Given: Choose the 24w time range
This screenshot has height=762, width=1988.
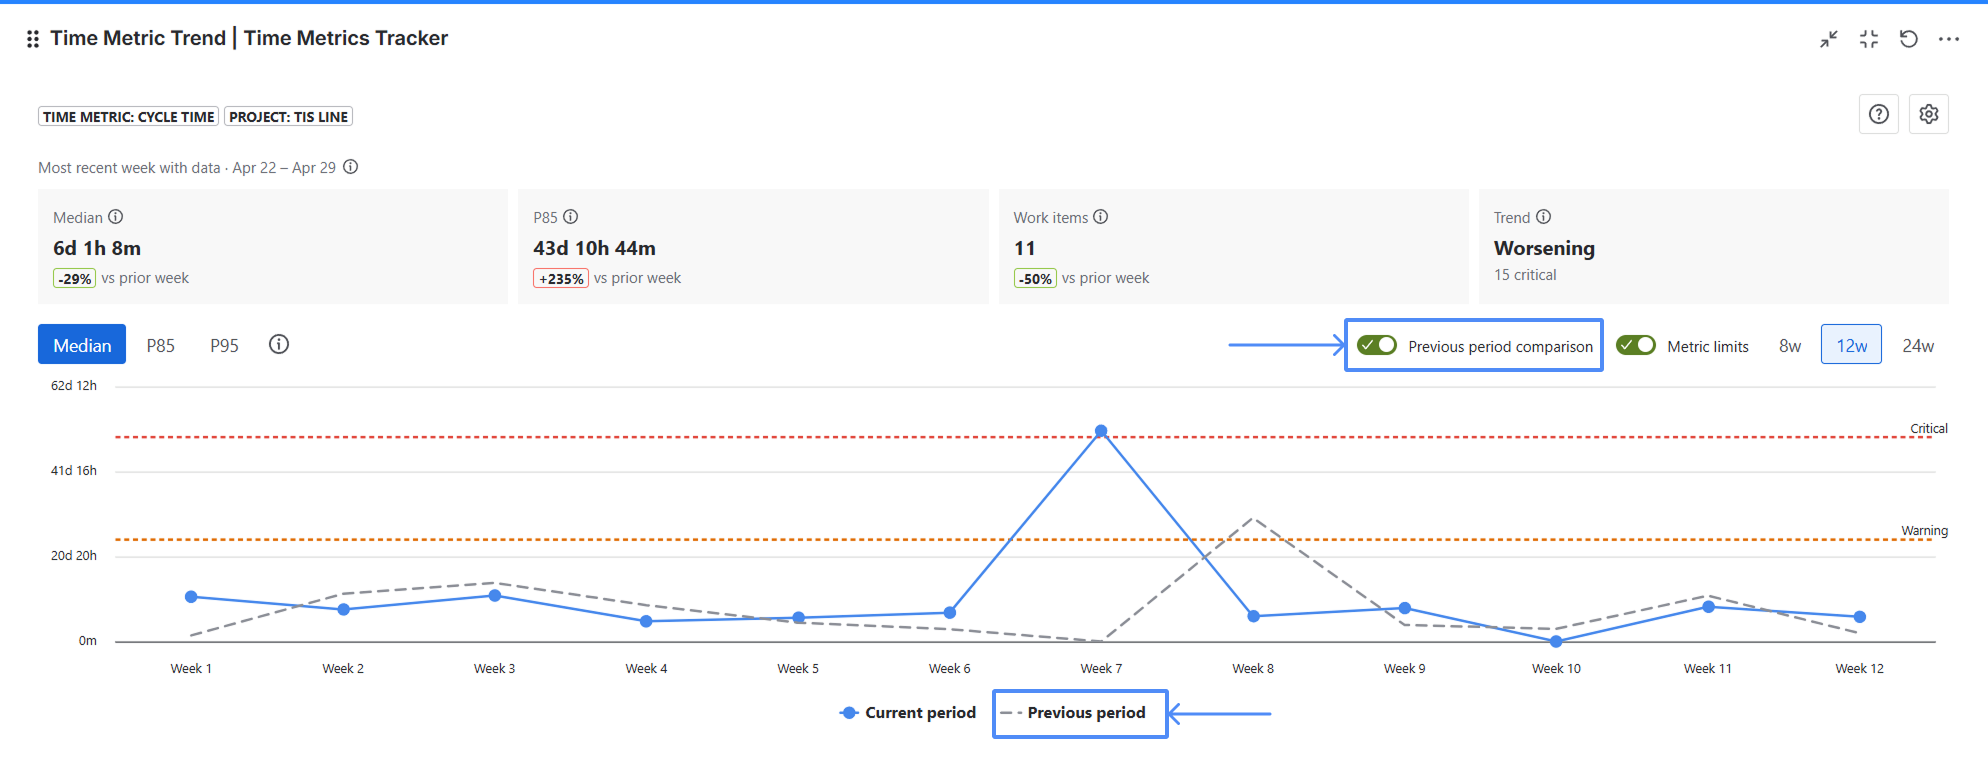Looking at the screenshot, I should point(1918,346).
